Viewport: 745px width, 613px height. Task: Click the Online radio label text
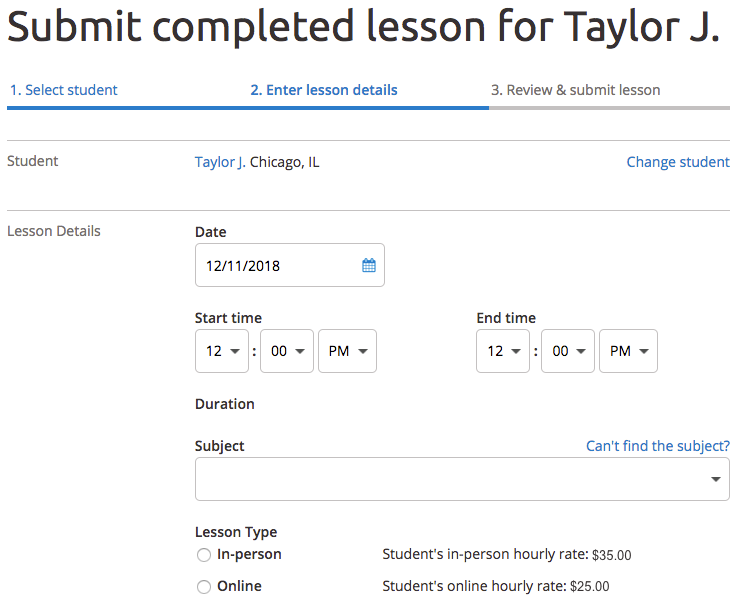pos(239,587)
